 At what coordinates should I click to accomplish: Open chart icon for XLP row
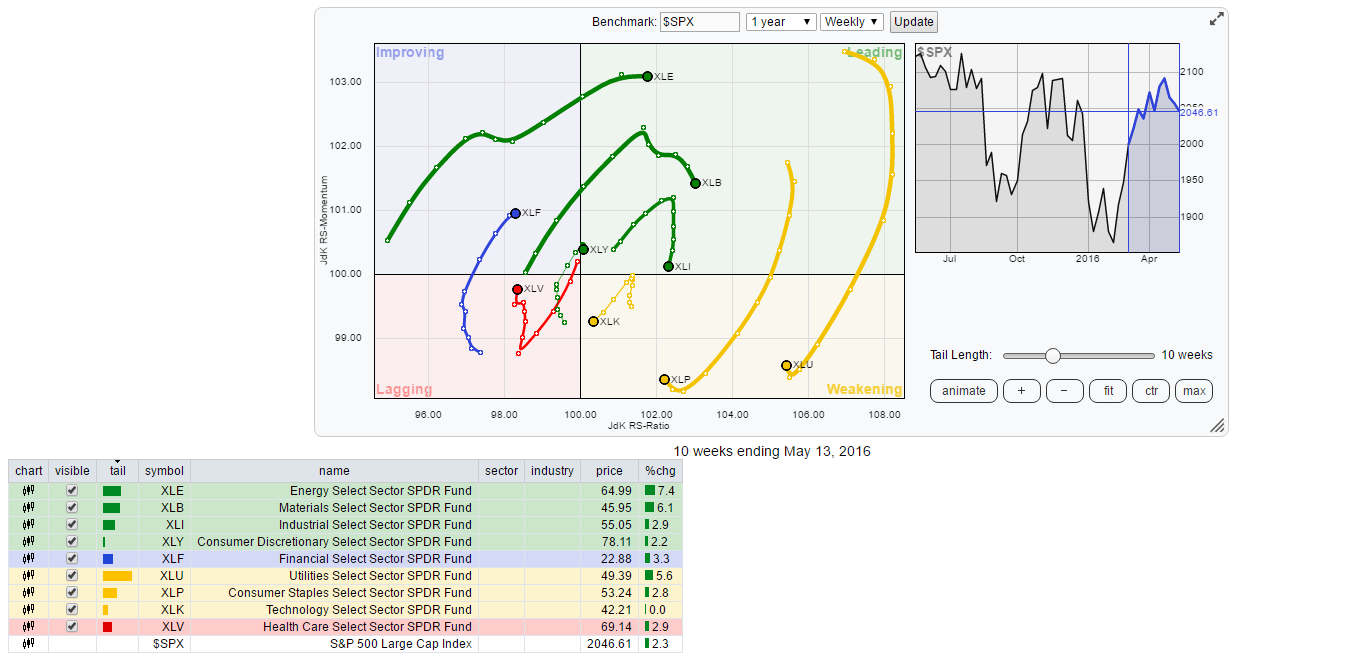click(x=28, y=593)
